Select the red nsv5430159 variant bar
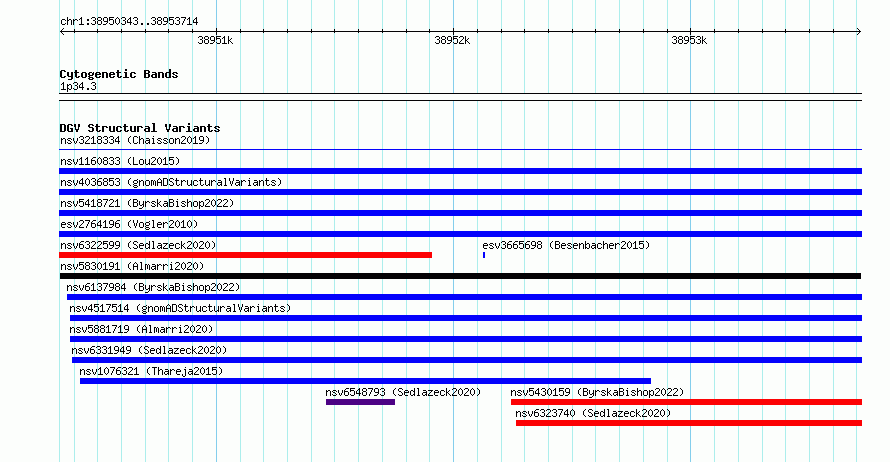 click(x=686, y=402)
